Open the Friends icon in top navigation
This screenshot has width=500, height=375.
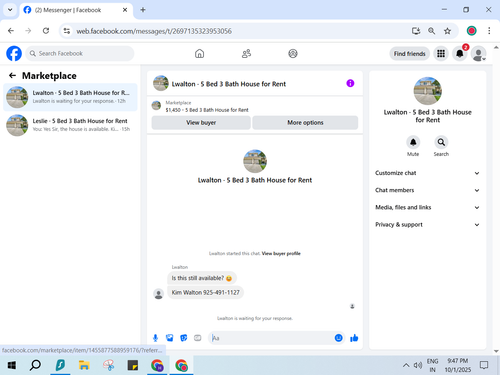[x=246, y=53]
